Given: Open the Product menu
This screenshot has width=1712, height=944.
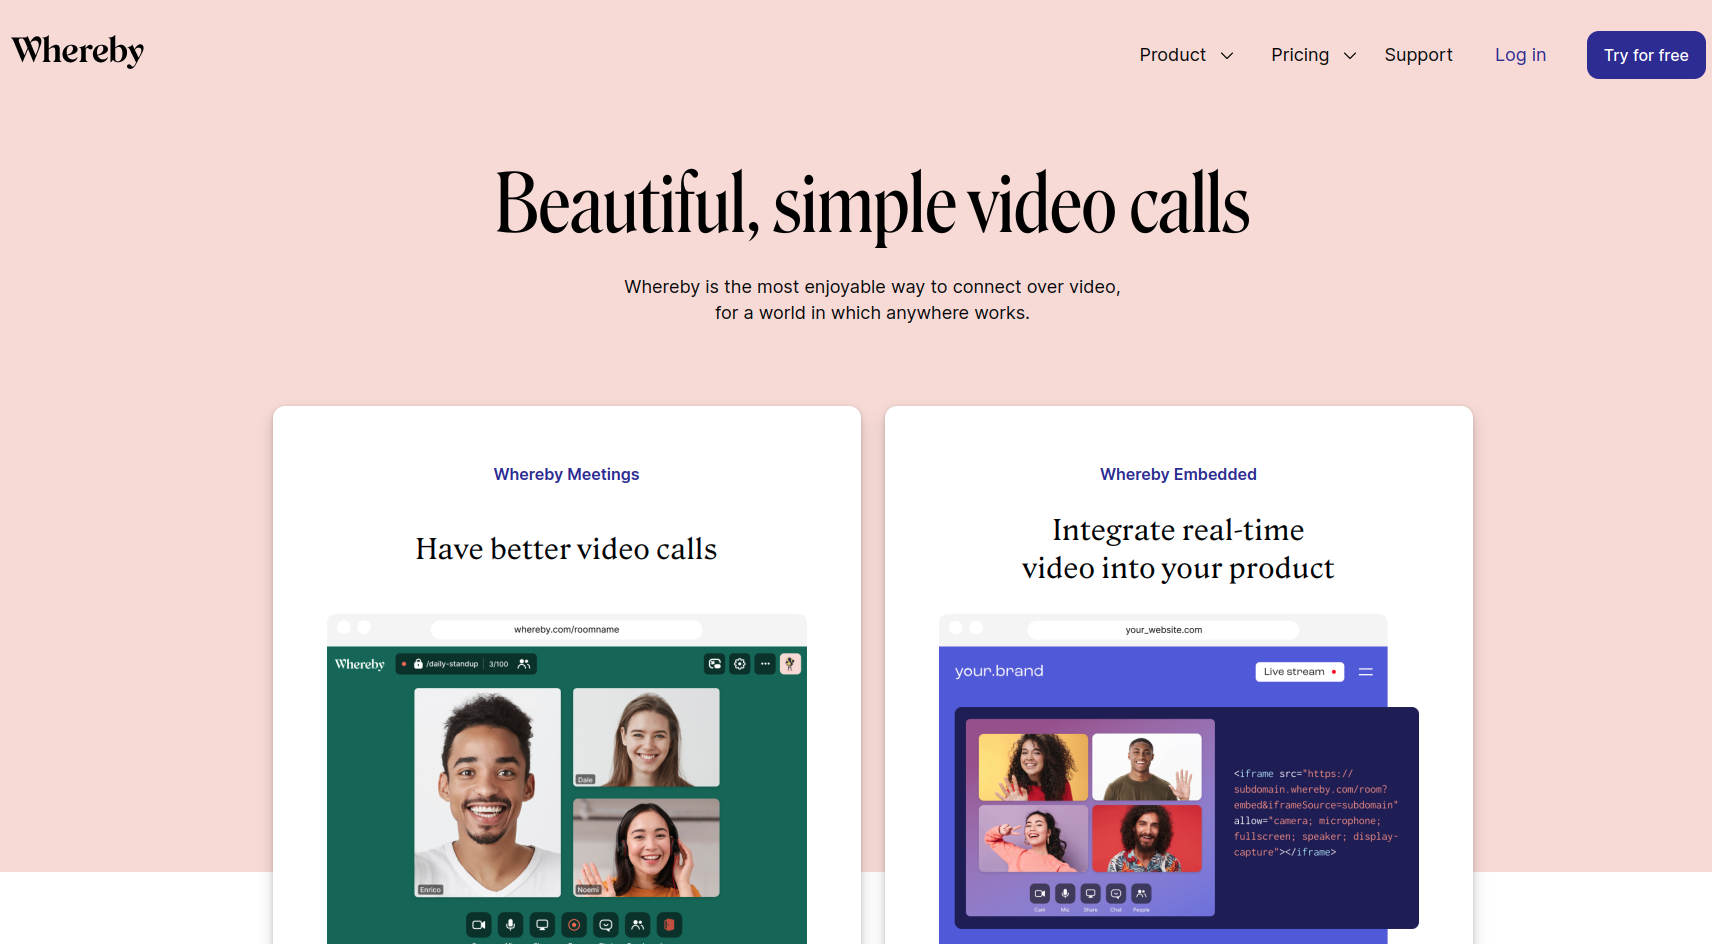Looking at the screenshot, I should tap(1173, 55).
